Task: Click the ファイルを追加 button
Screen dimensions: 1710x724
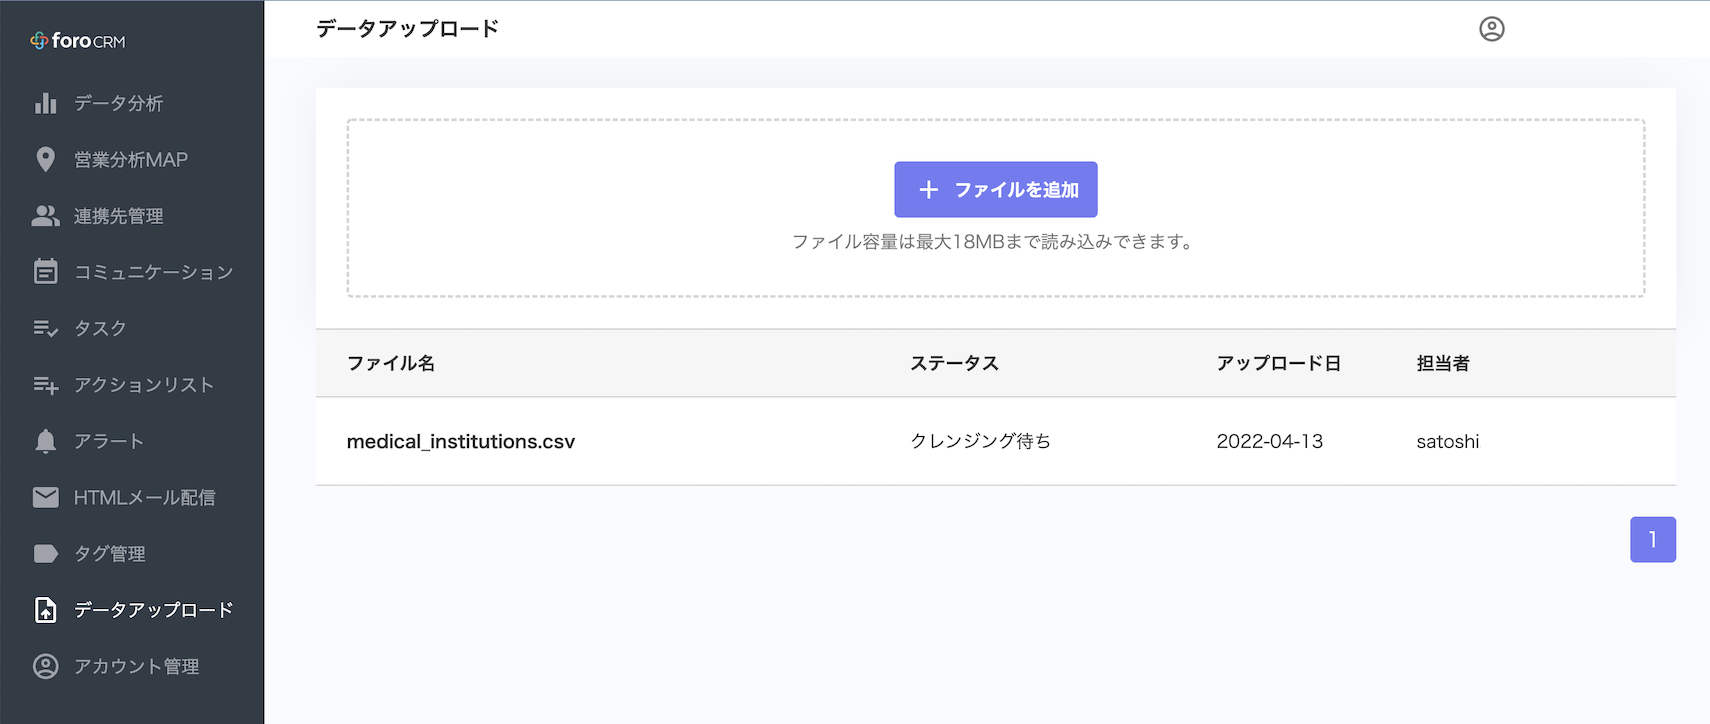Action: pos(996,189)
